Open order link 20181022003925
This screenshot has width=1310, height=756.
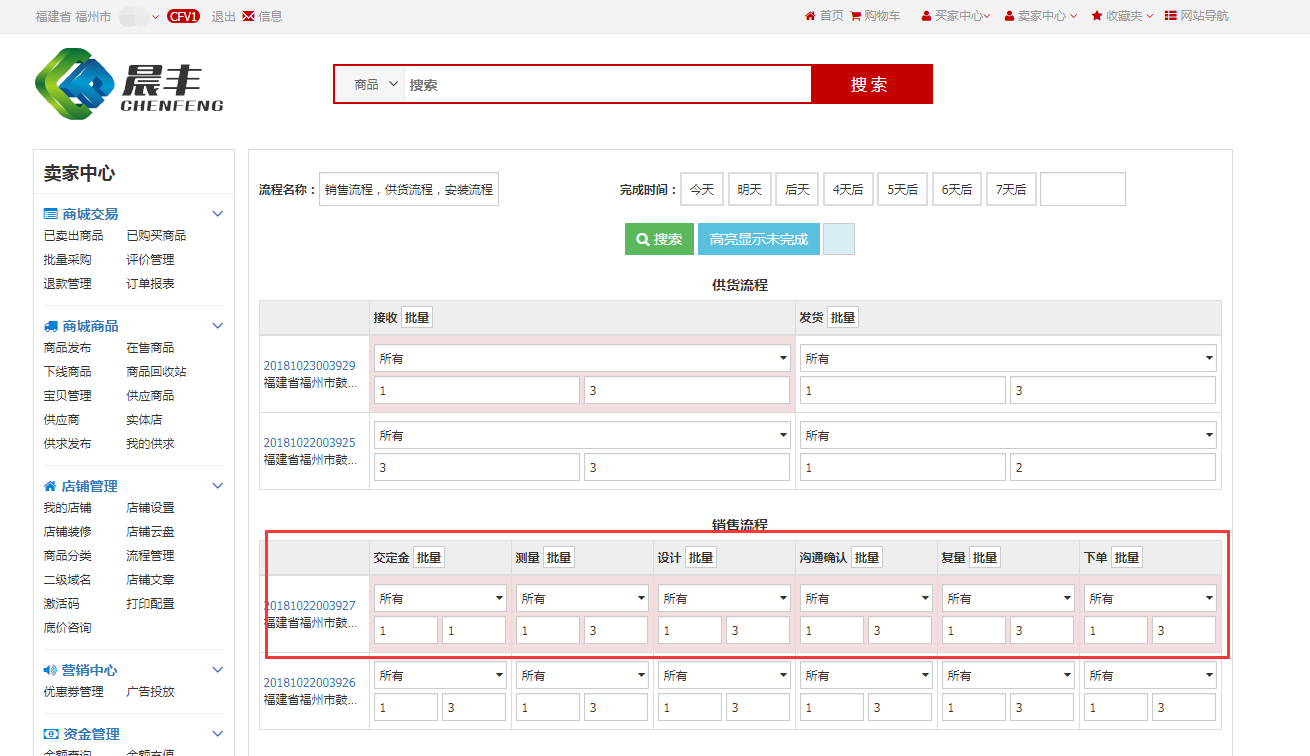tap(309, 442)
